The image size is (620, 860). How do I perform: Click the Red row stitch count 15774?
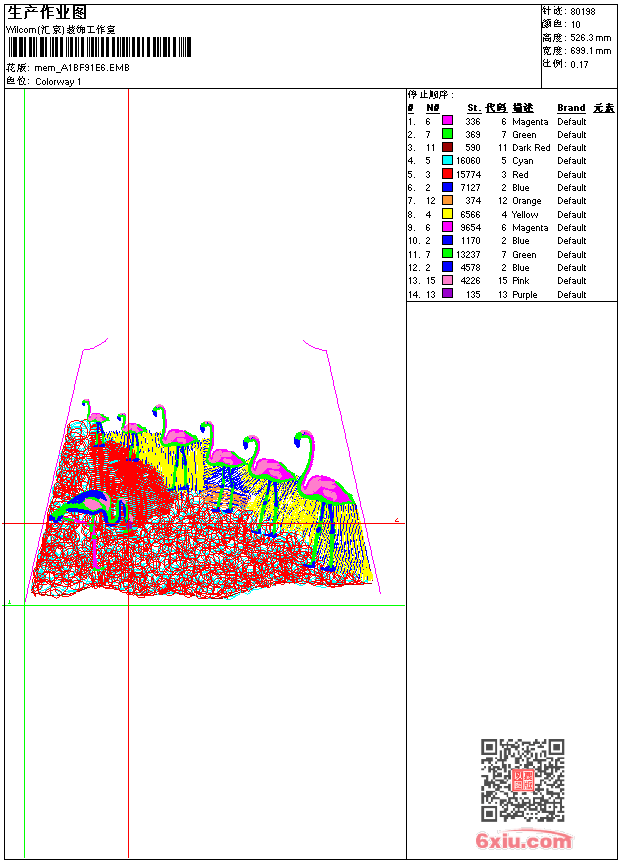pyautogui.click(x=468, y=174)
